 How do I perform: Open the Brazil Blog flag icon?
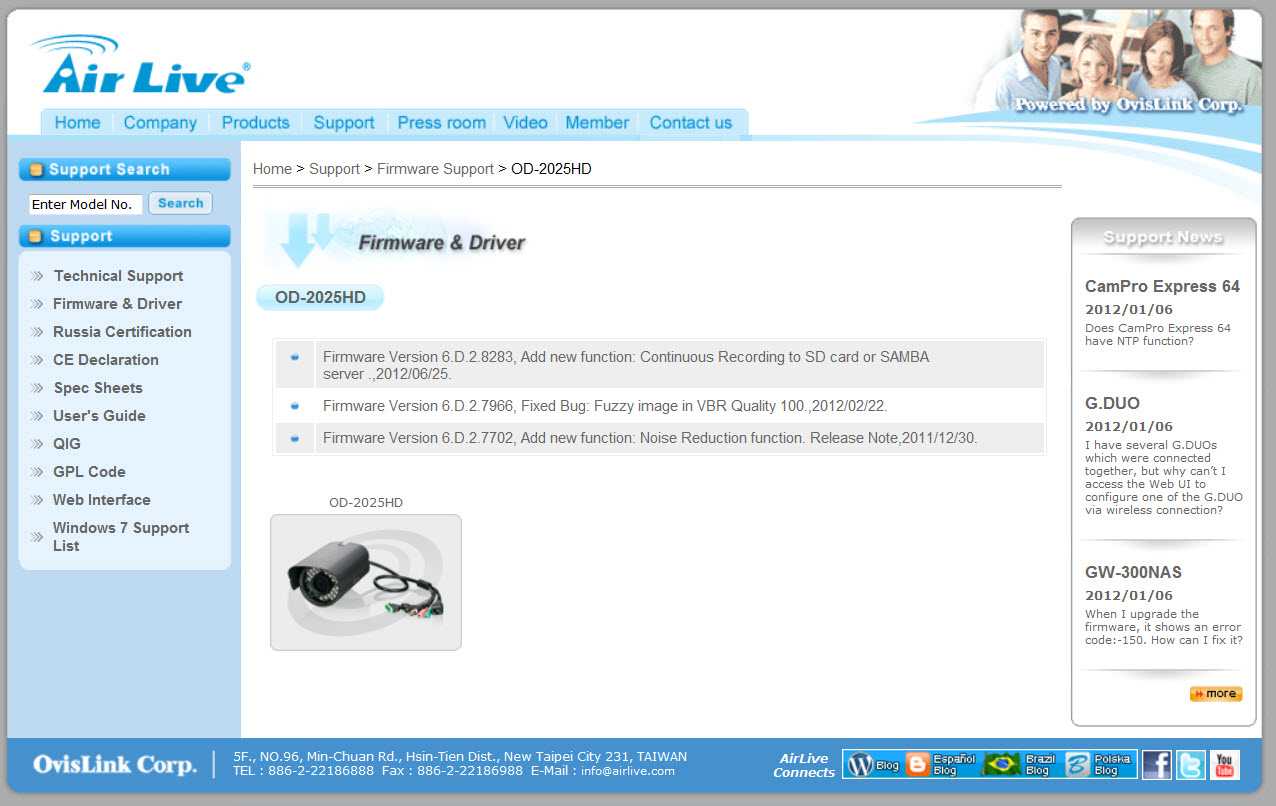[x=1021, y=765]
